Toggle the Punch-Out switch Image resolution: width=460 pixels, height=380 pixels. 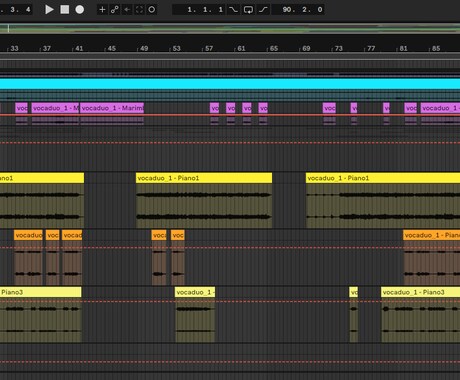click(263, 10)
